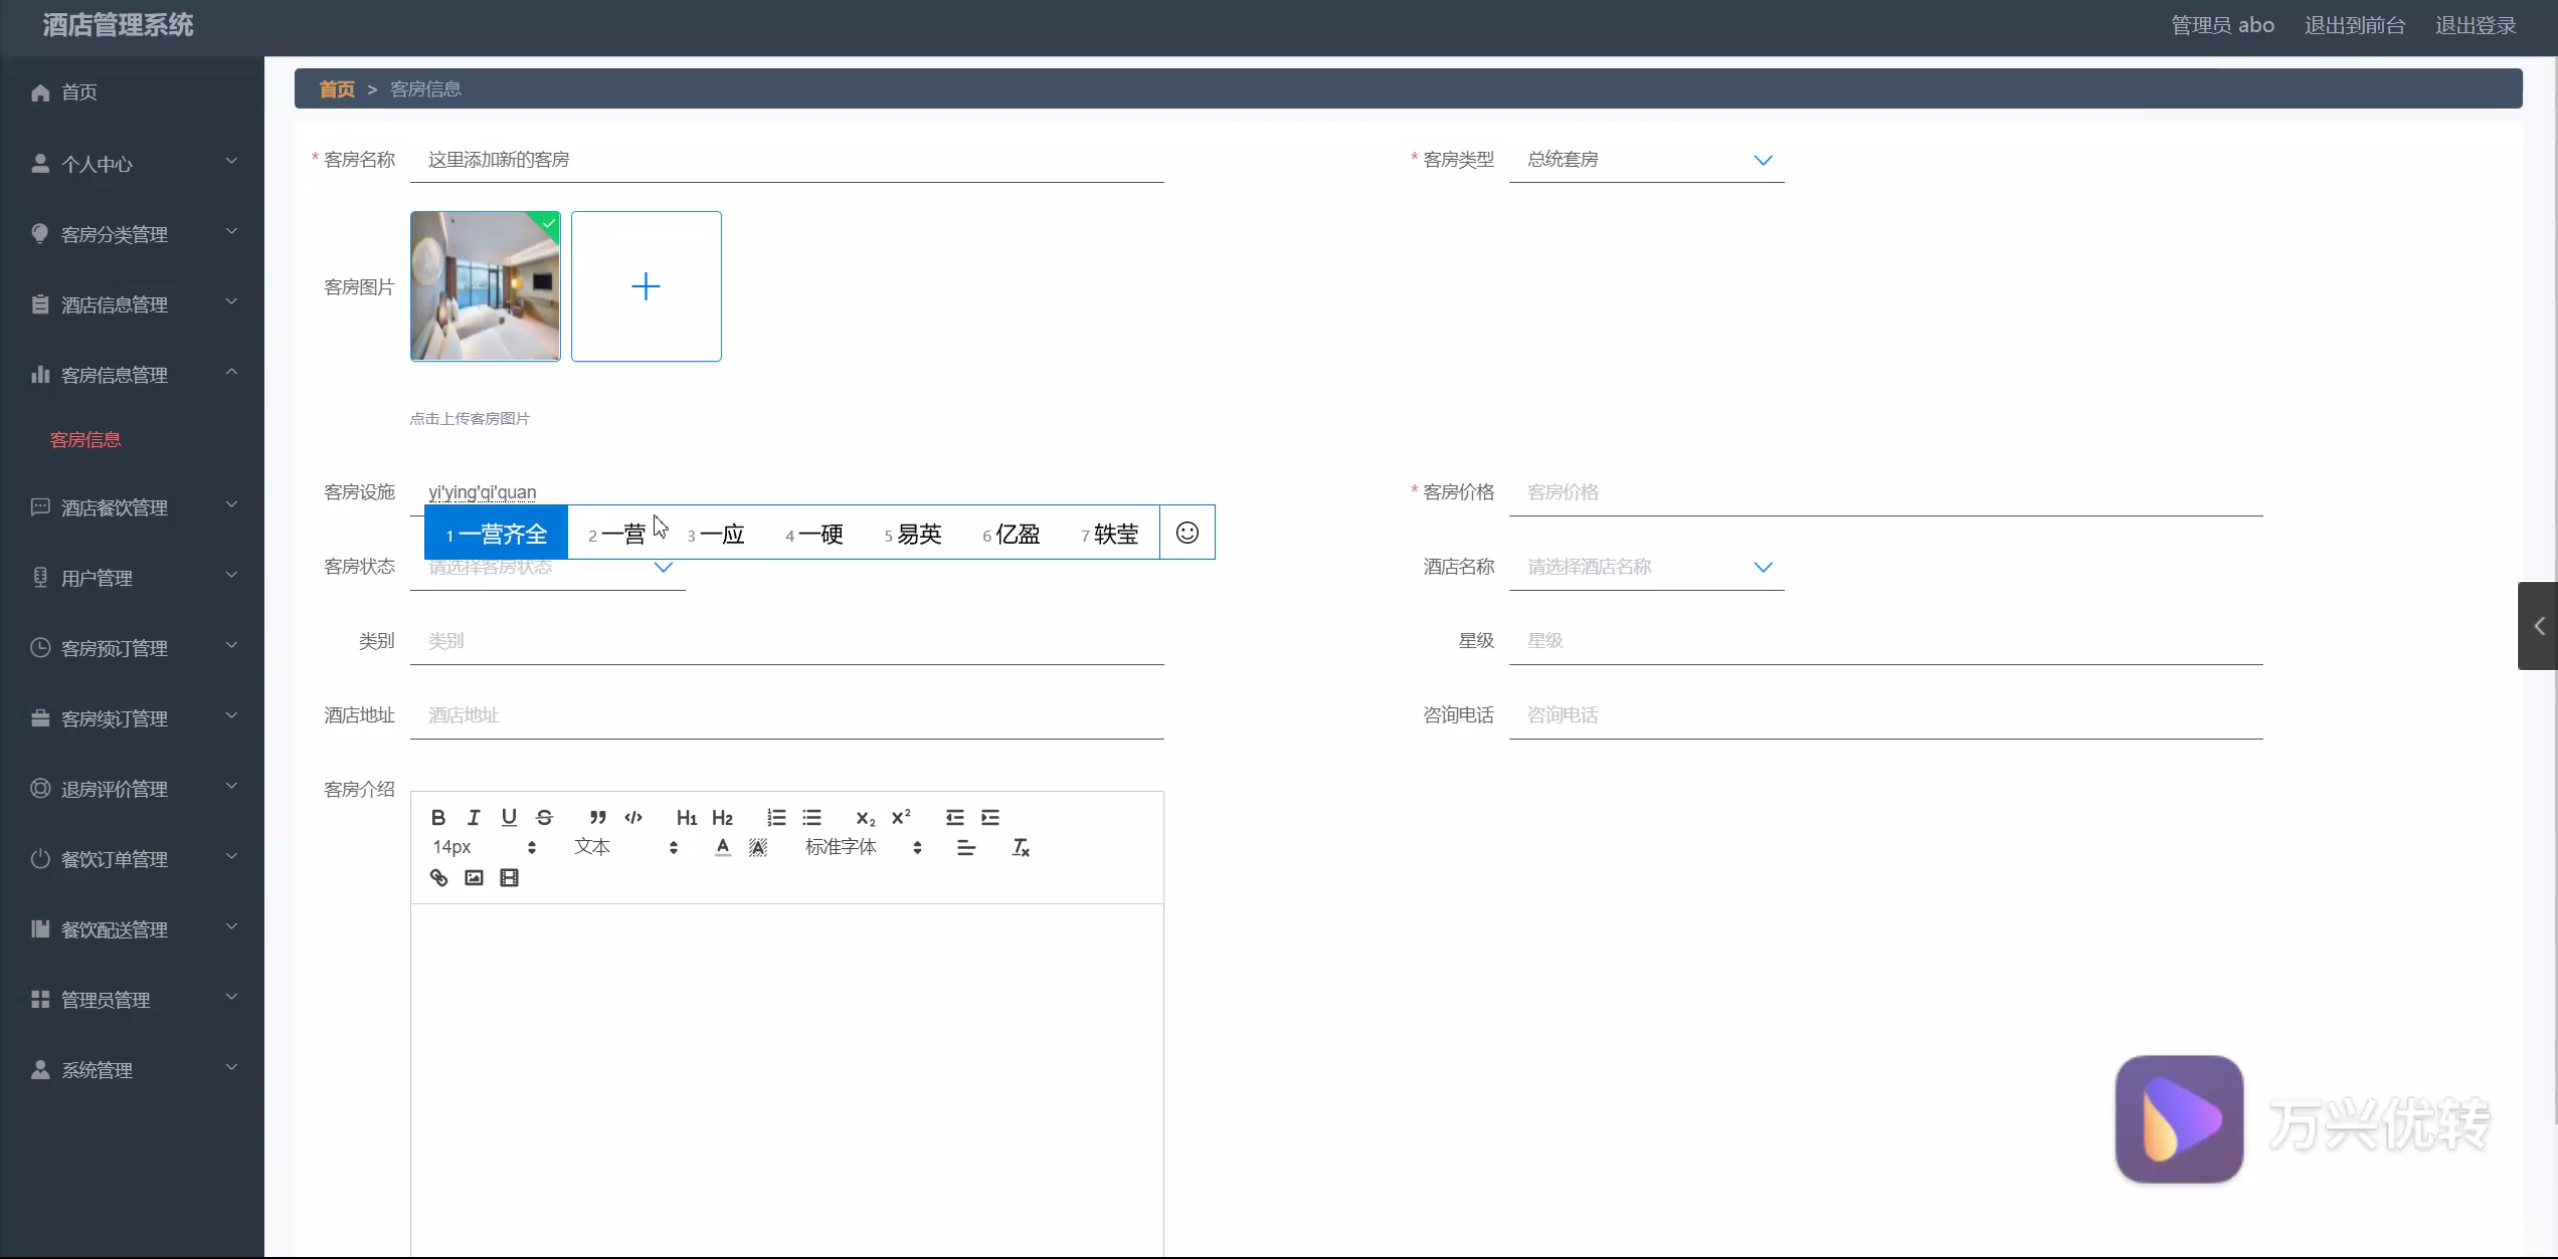Click the 退出登录 link

(2475, 25)
